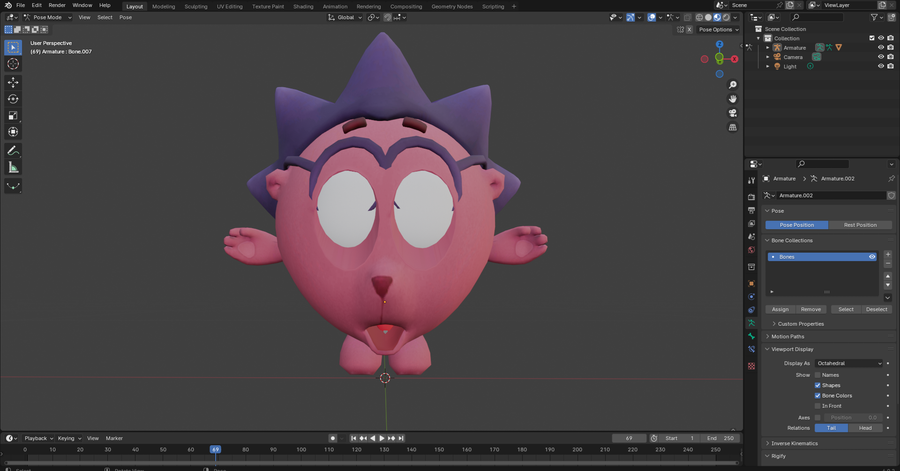
Task: Open the Bone properties tab
Action: pos(751,336)
